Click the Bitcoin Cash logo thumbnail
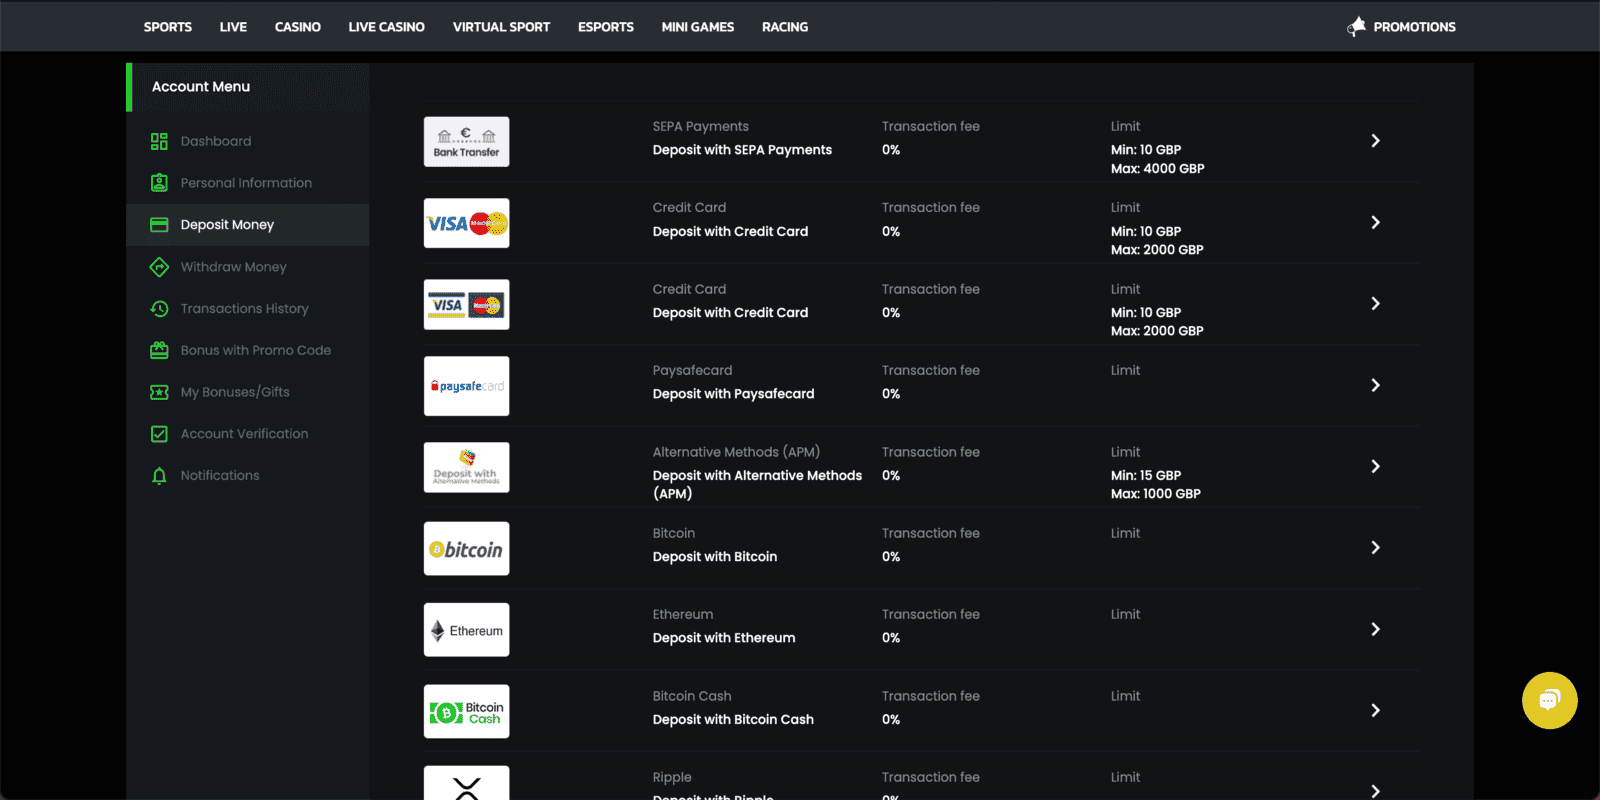1600x800 pixels. [x=466, y=711]
